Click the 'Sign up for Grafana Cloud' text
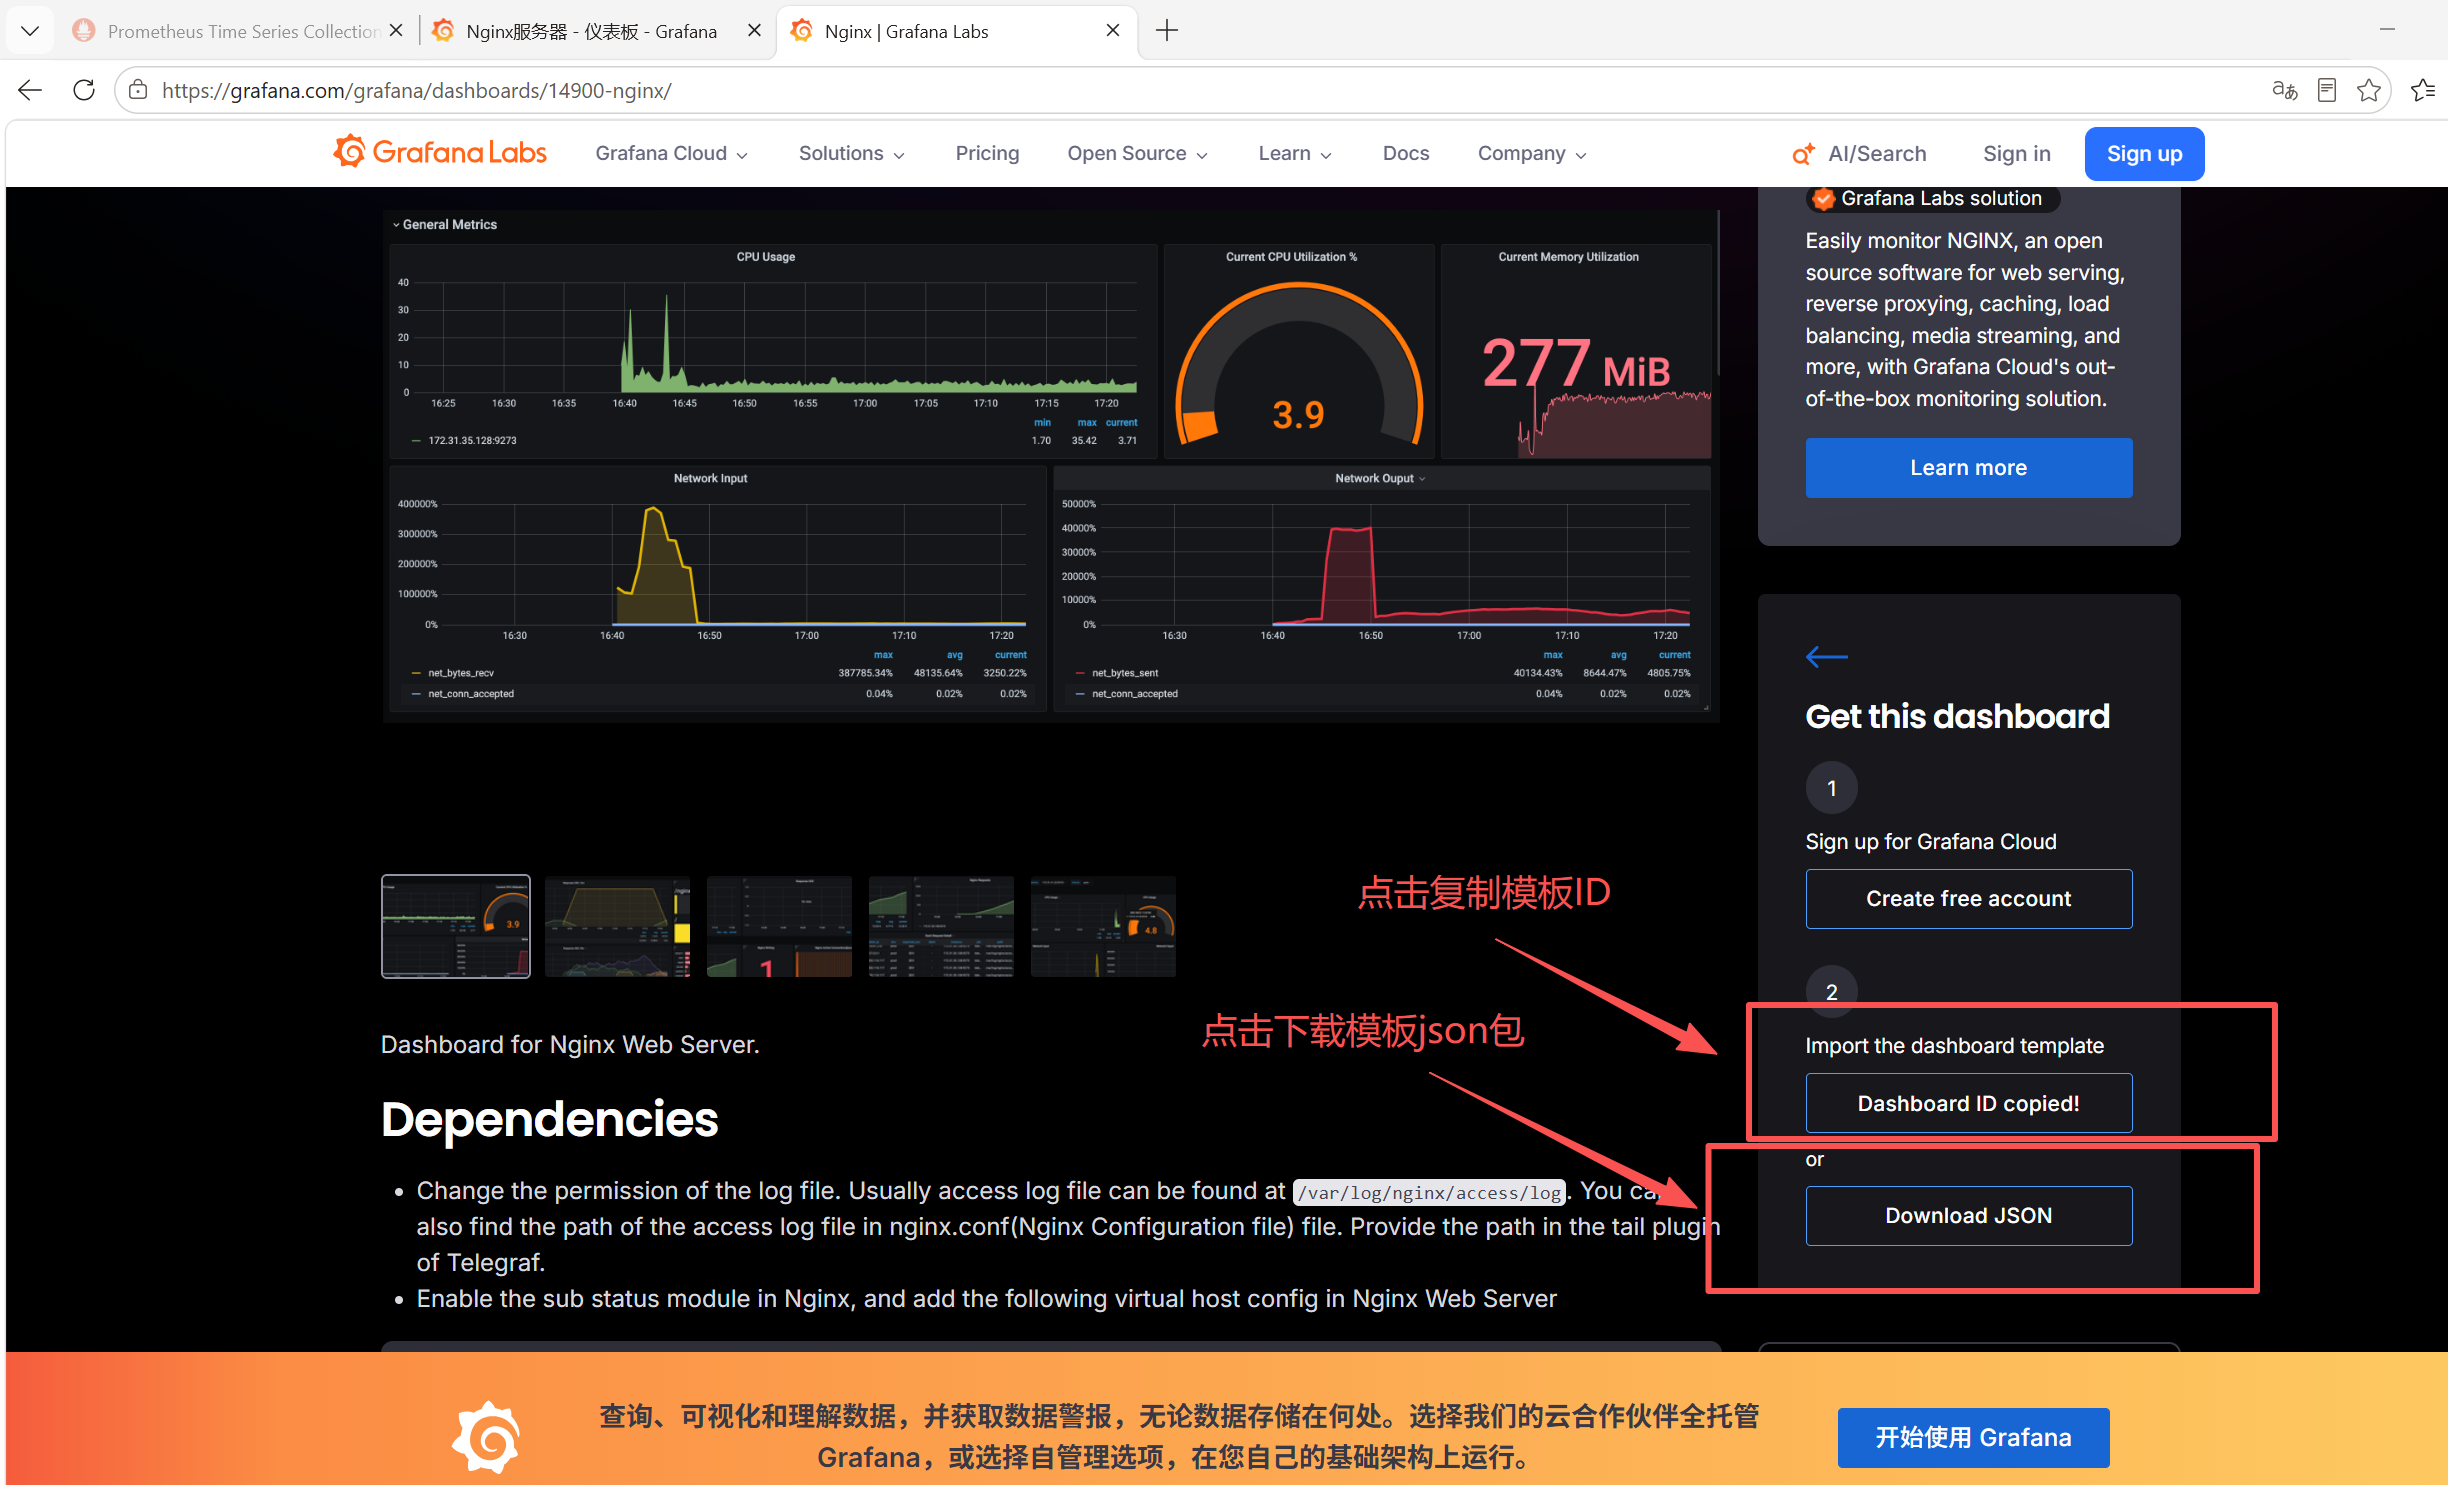The height and width of the screenshot is (1485, 2448). point(1931,842)
